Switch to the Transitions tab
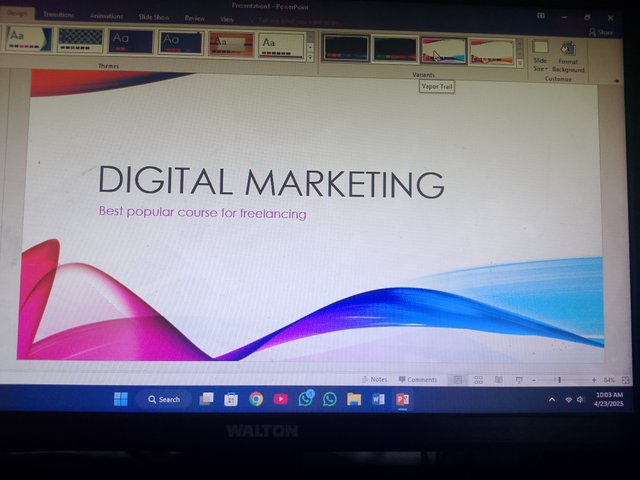Viewport: 640px width, 480px height. point(59,15)
